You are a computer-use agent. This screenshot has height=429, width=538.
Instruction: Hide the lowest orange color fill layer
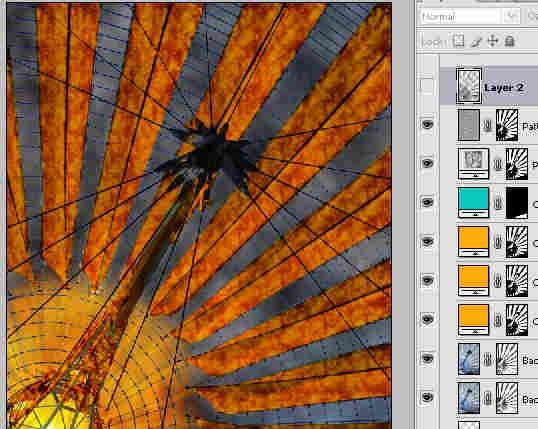click(x=427, y=320)
